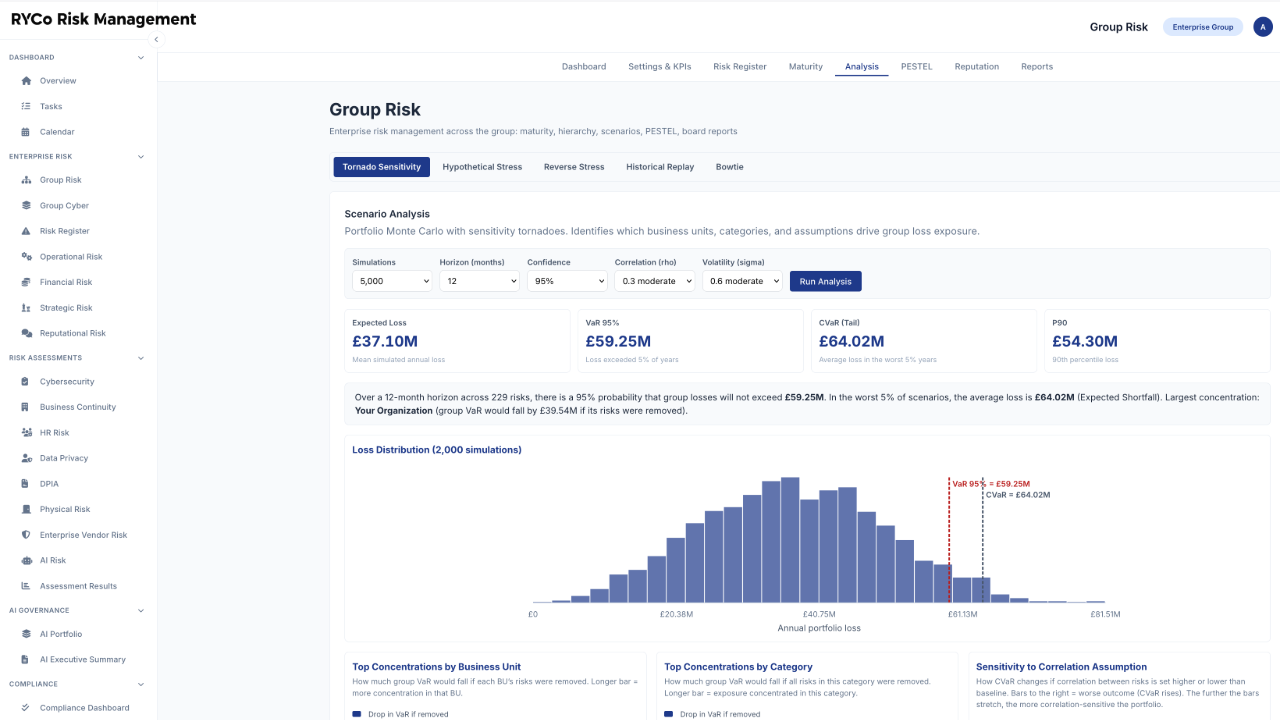Open the user avatar A icon
The width and height of the screenshot is (1280, 720).
(x=1261, y=27)
